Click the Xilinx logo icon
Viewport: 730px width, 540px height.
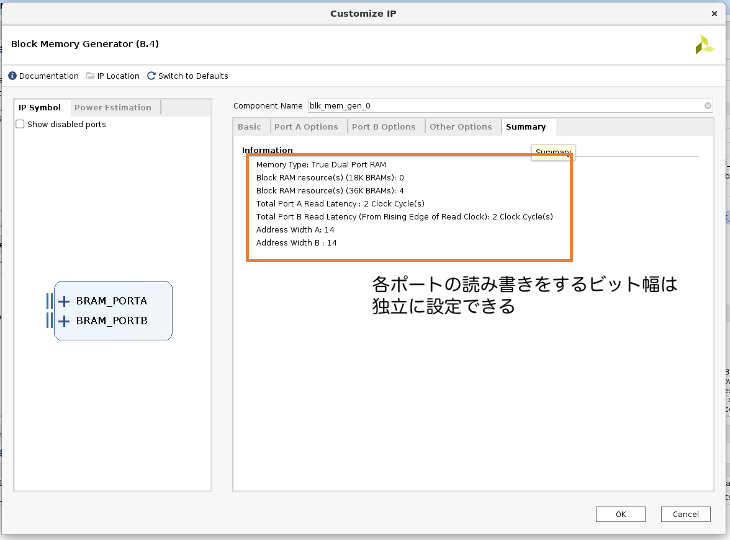(x=705, y=45)
